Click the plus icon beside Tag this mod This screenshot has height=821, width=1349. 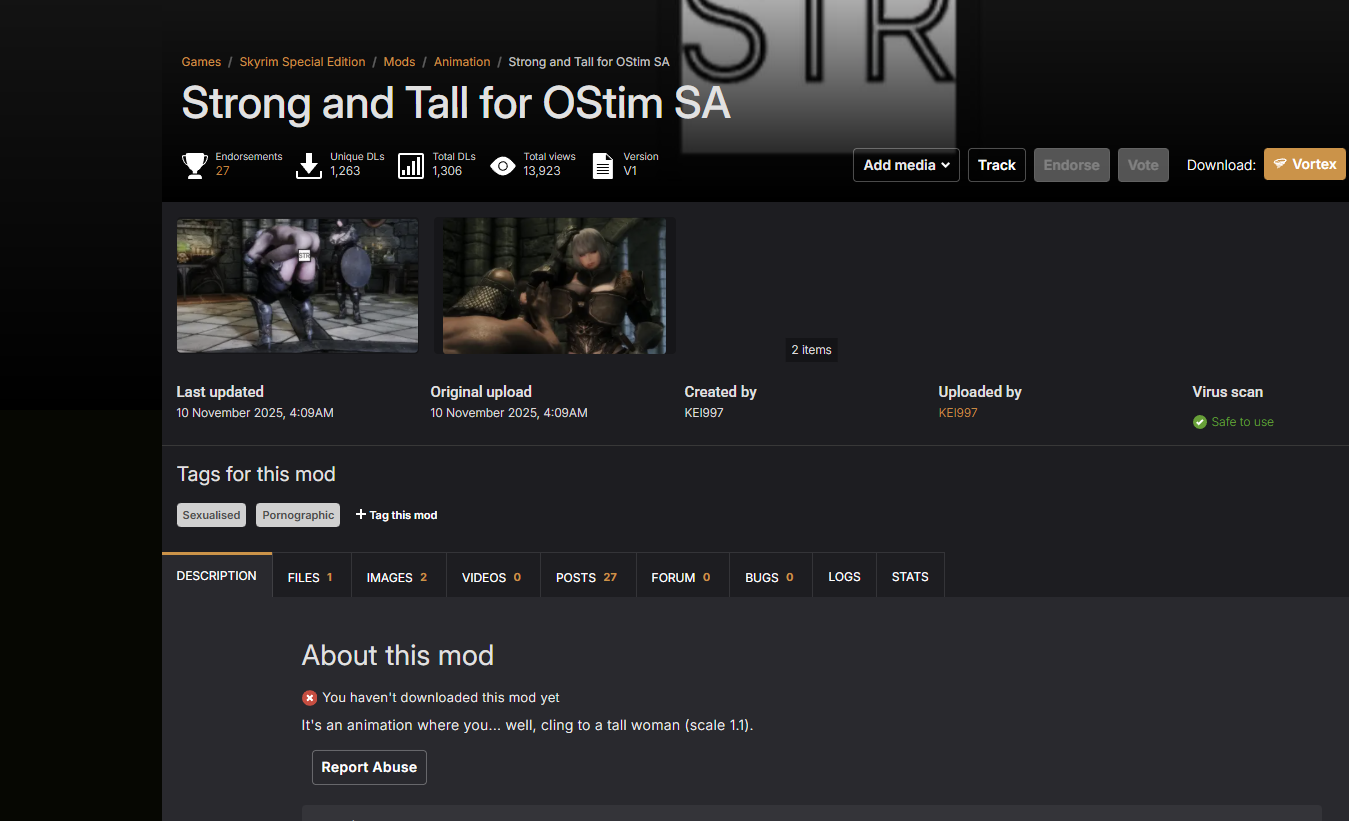[361, 515]
